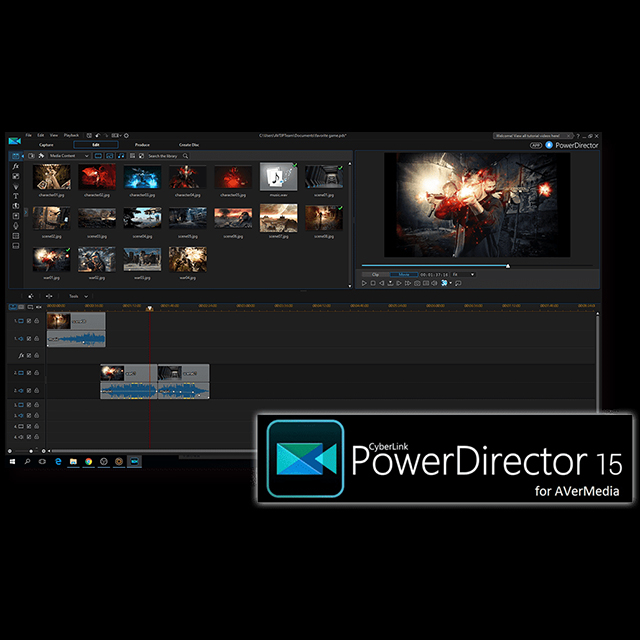Open the Particle Room icon

coord(16,186)
